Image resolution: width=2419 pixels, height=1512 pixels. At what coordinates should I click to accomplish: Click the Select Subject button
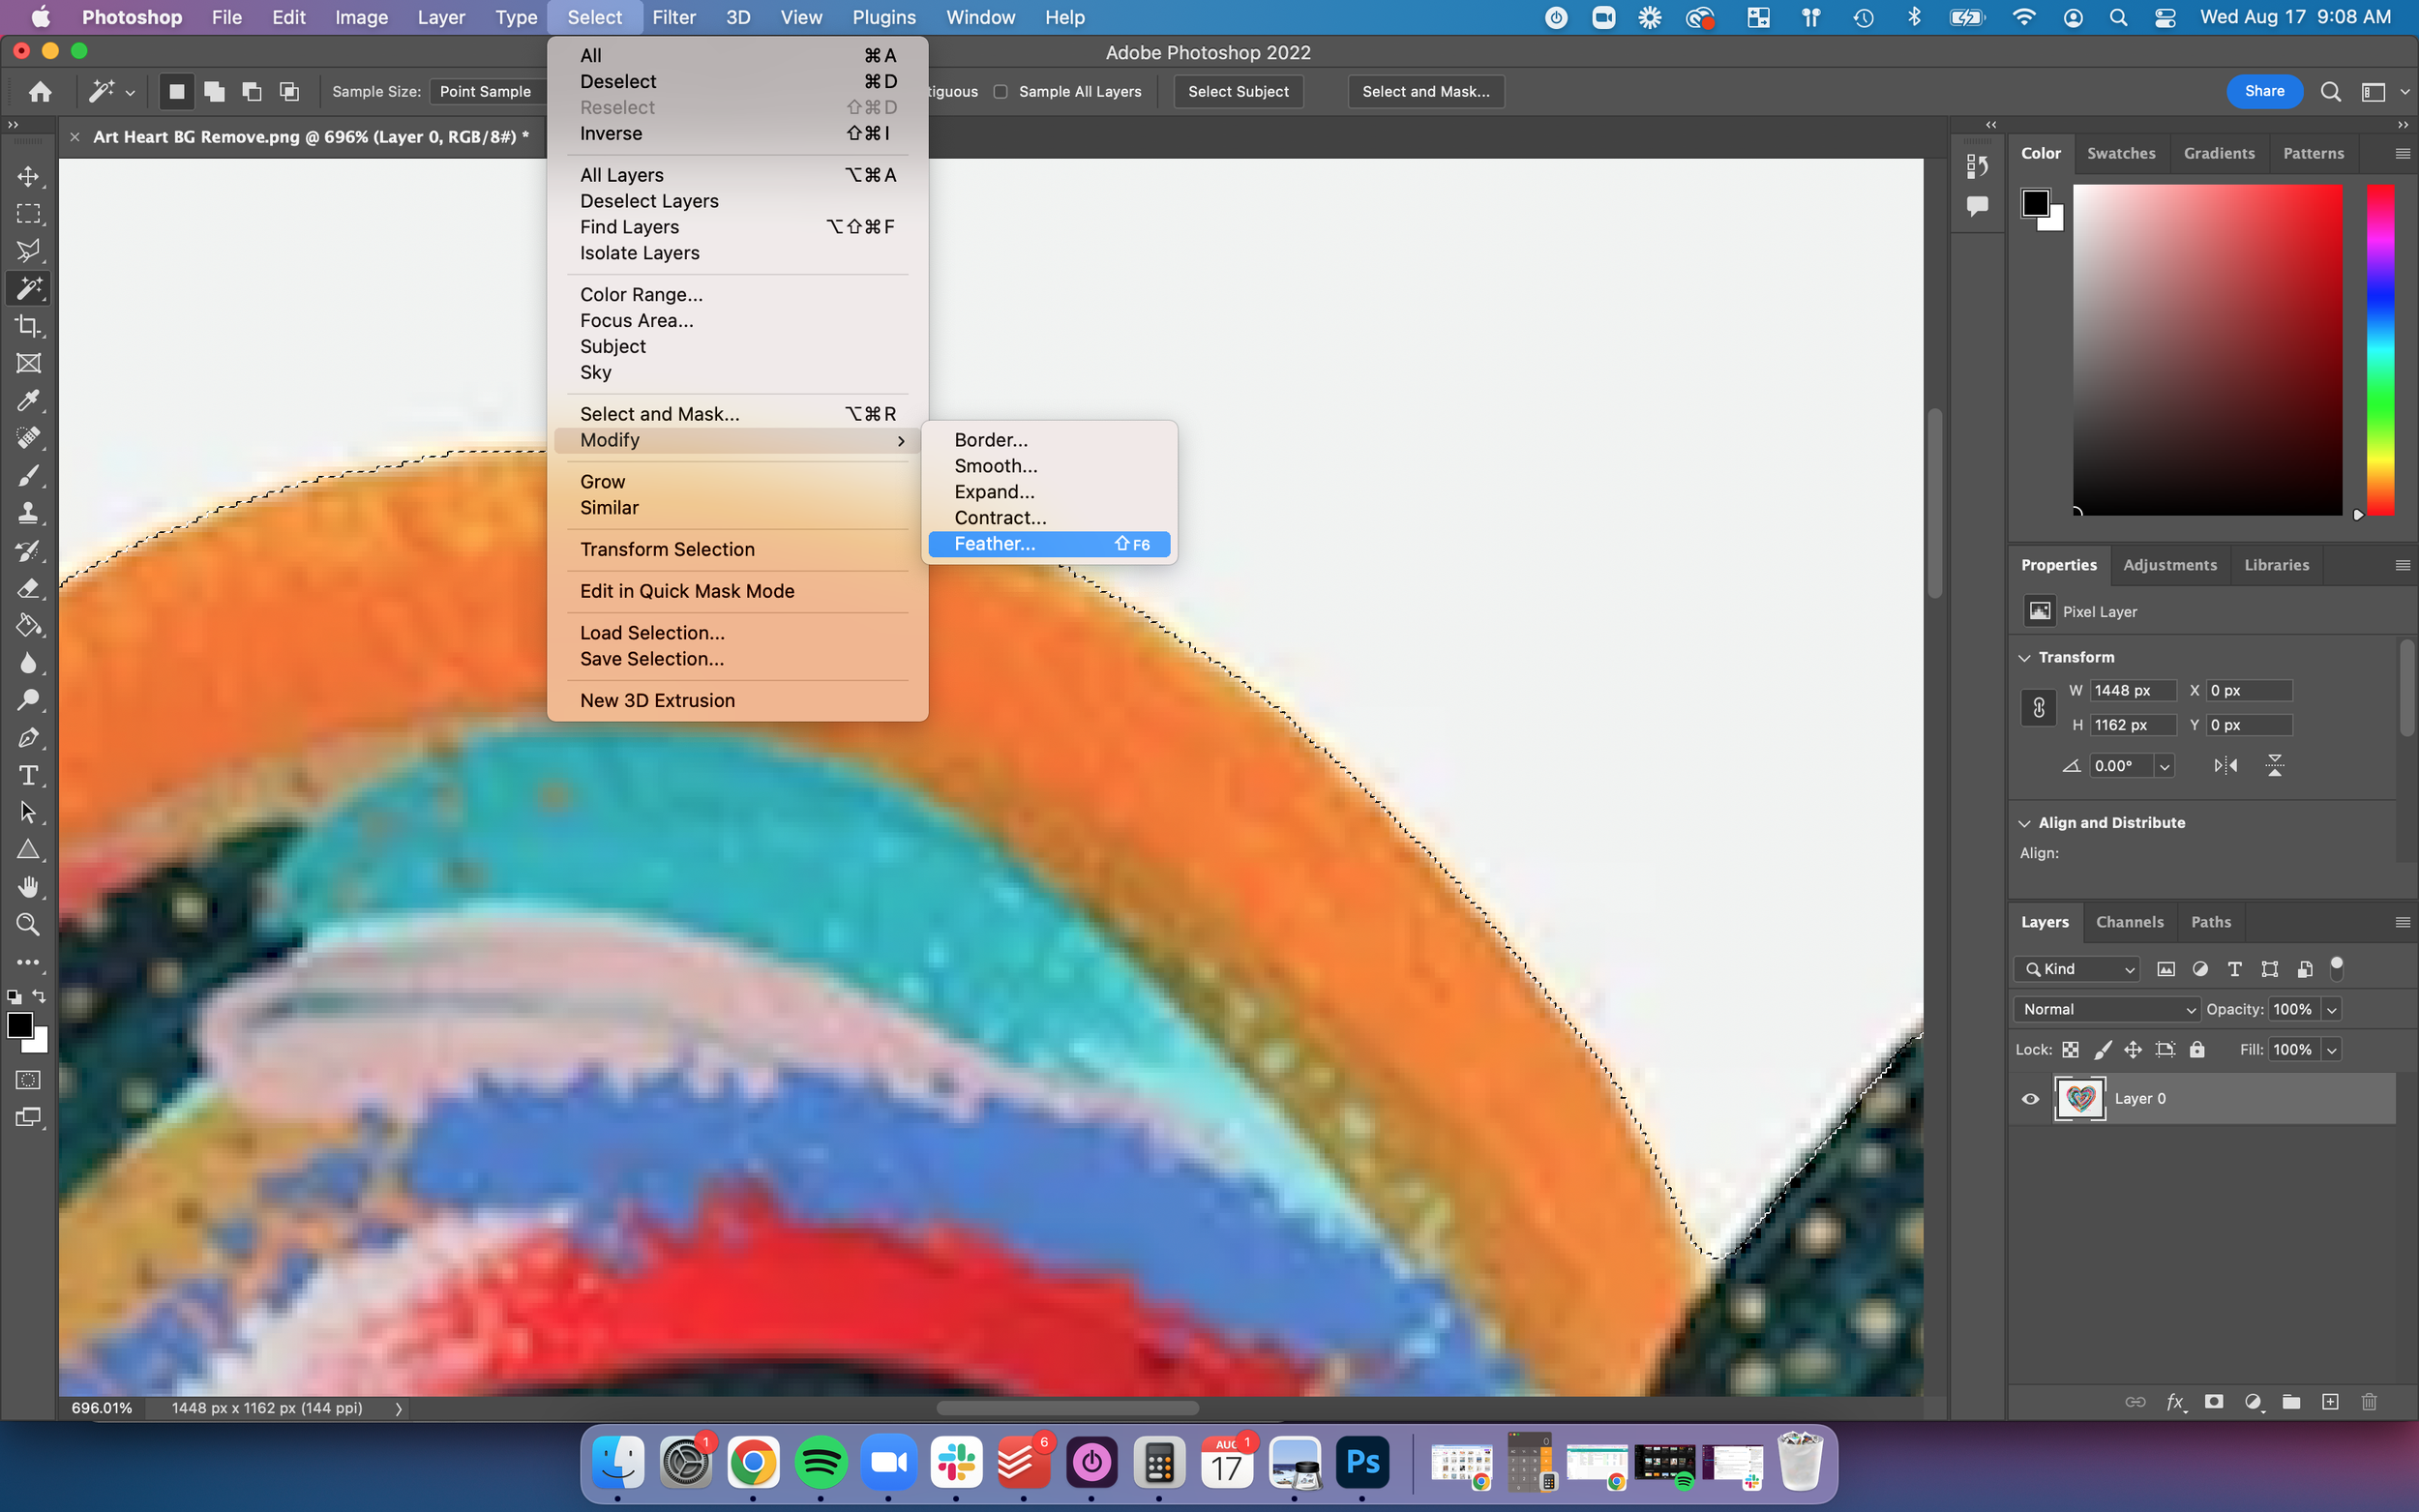(1238, 92)
